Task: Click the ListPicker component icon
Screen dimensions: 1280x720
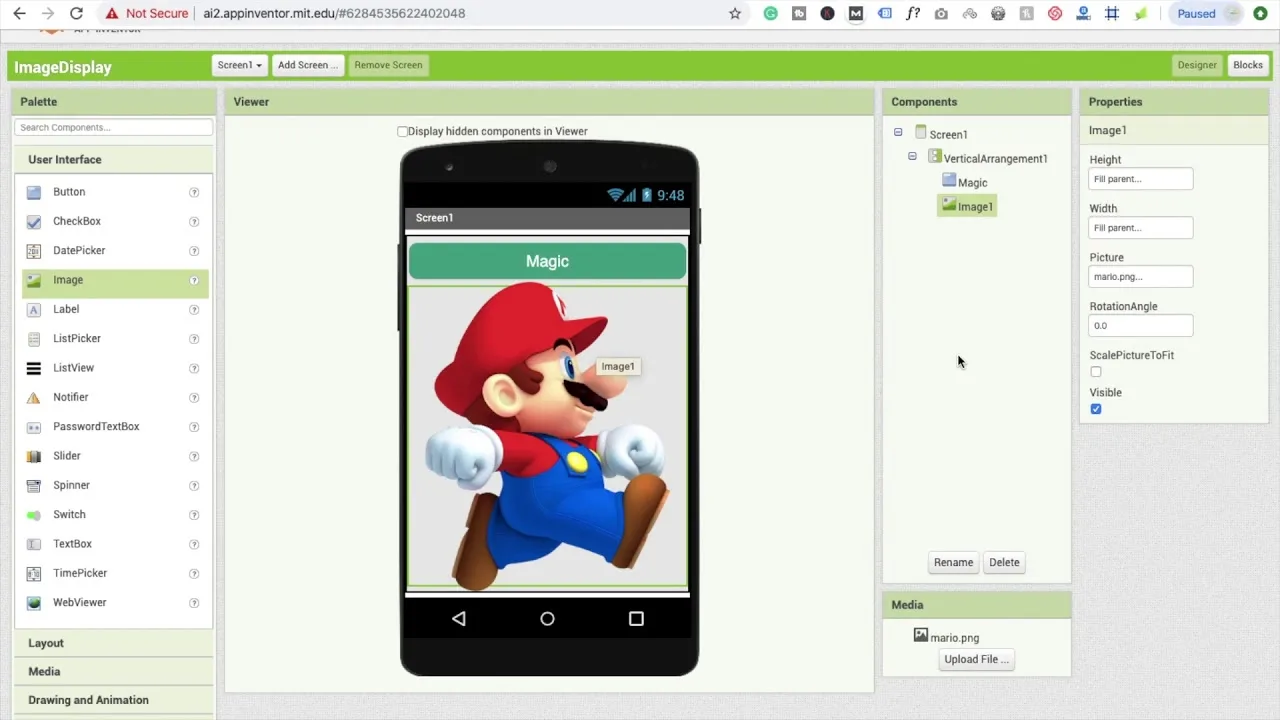Action: tap(34, 339)
